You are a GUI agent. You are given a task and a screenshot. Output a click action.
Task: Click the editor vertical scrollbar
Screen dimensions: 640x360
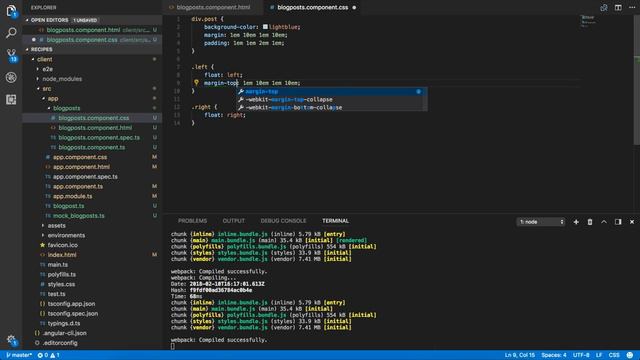tap(636, 80)
